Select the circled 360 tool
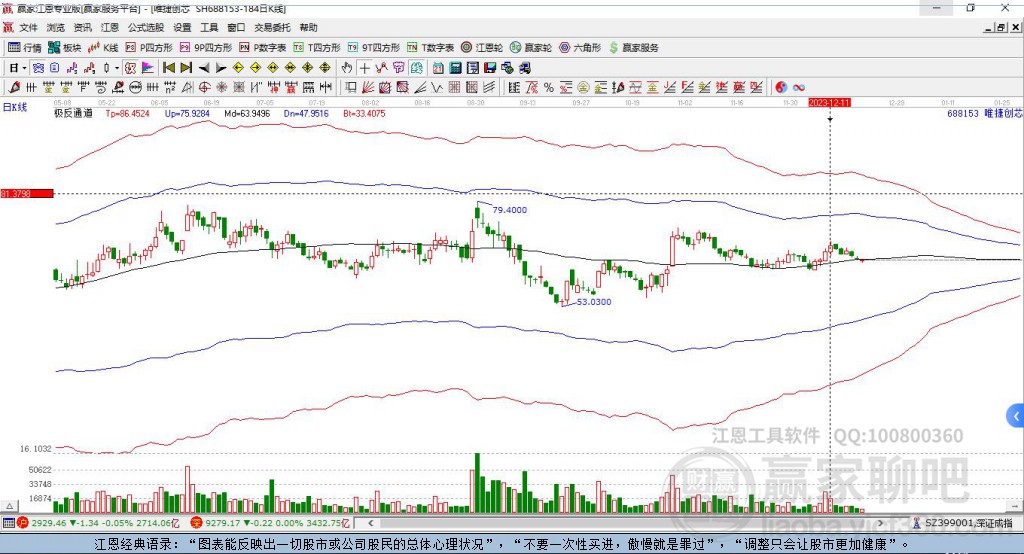 (x=135, y=88)
